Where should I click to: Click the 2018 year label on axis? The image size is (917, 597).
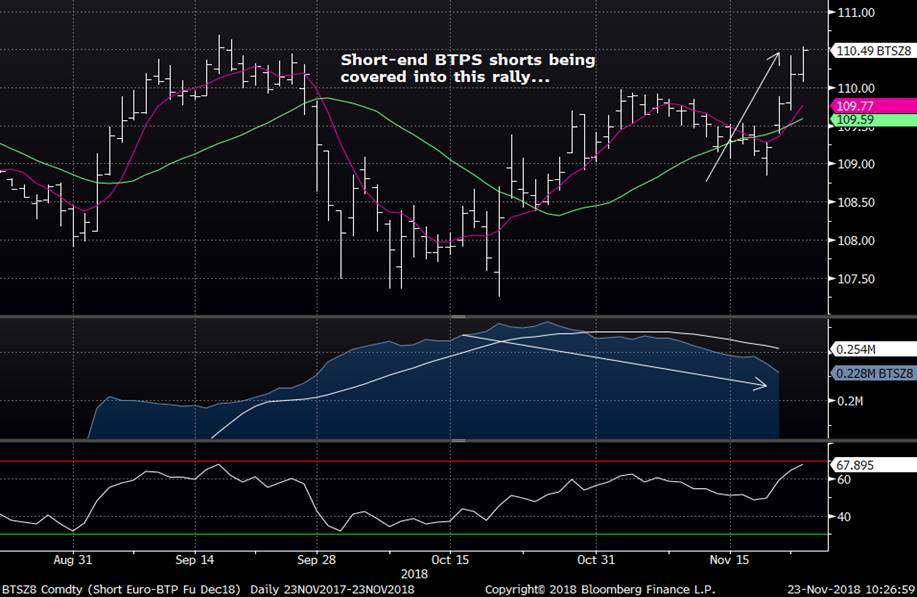414,574
